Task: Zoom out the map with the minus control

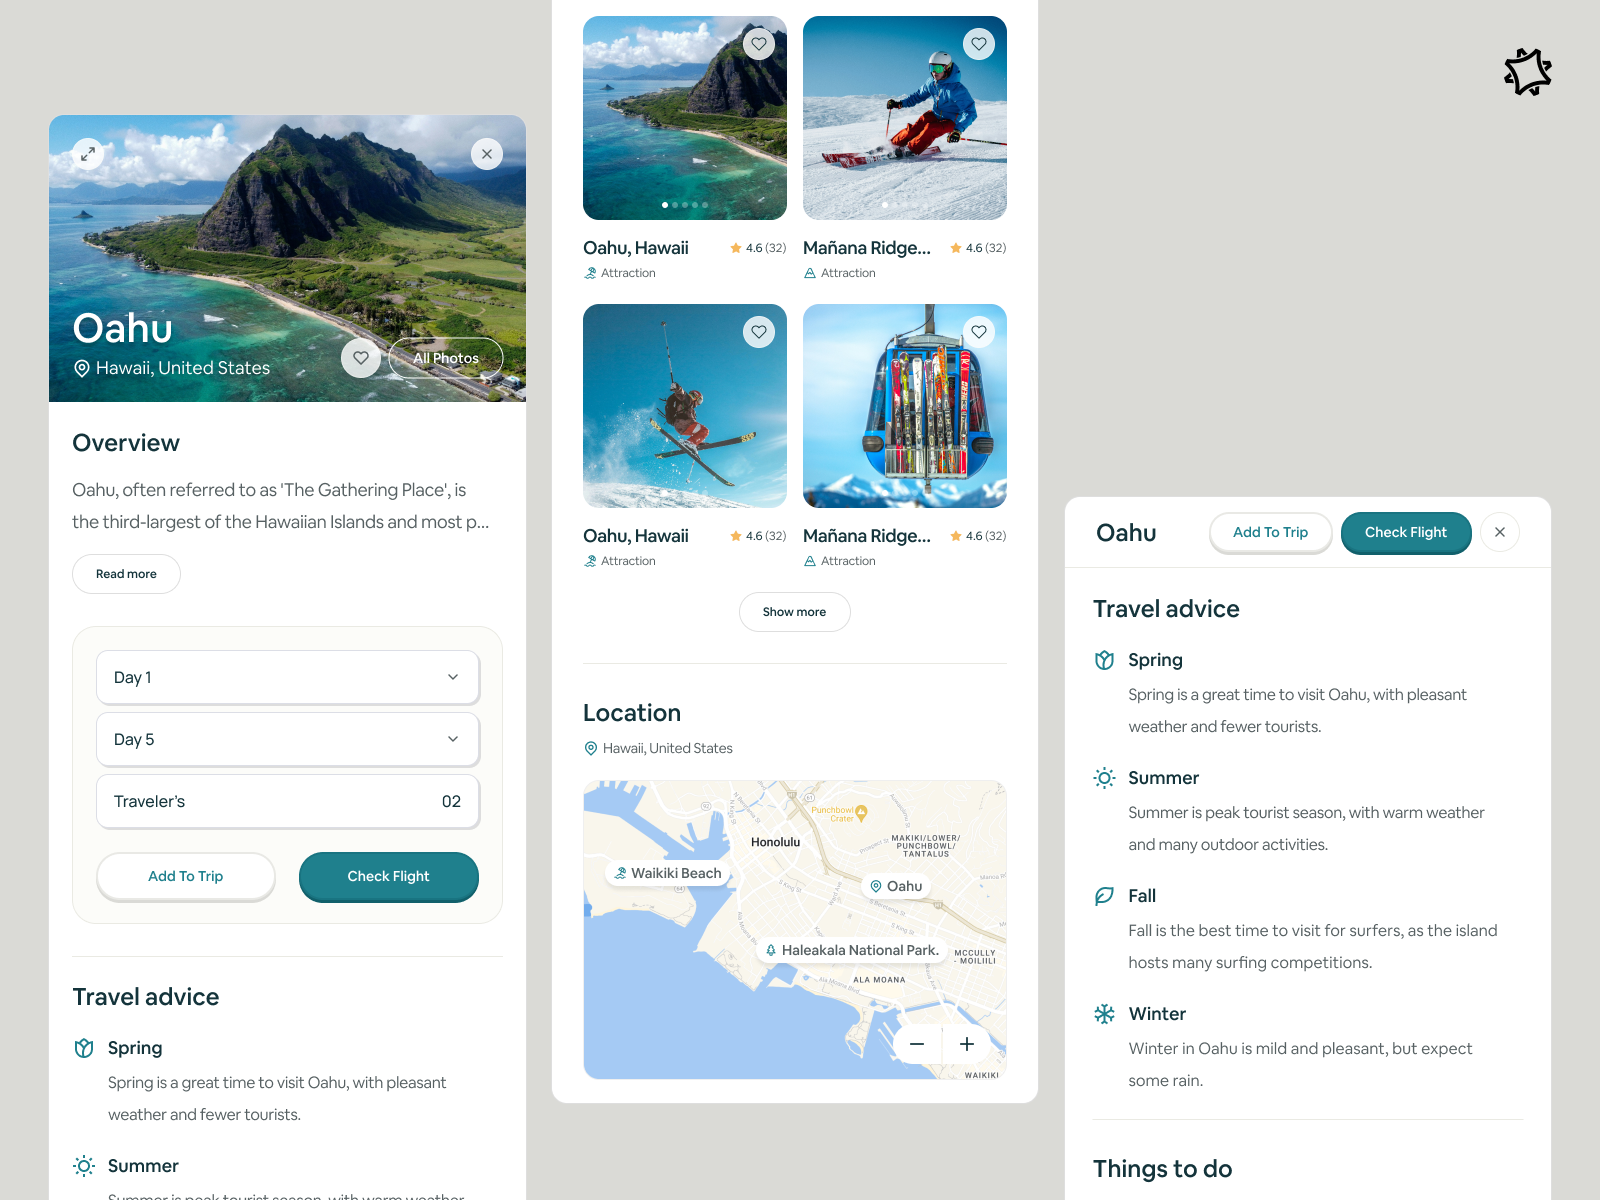Action: [x=916, y=1043]
